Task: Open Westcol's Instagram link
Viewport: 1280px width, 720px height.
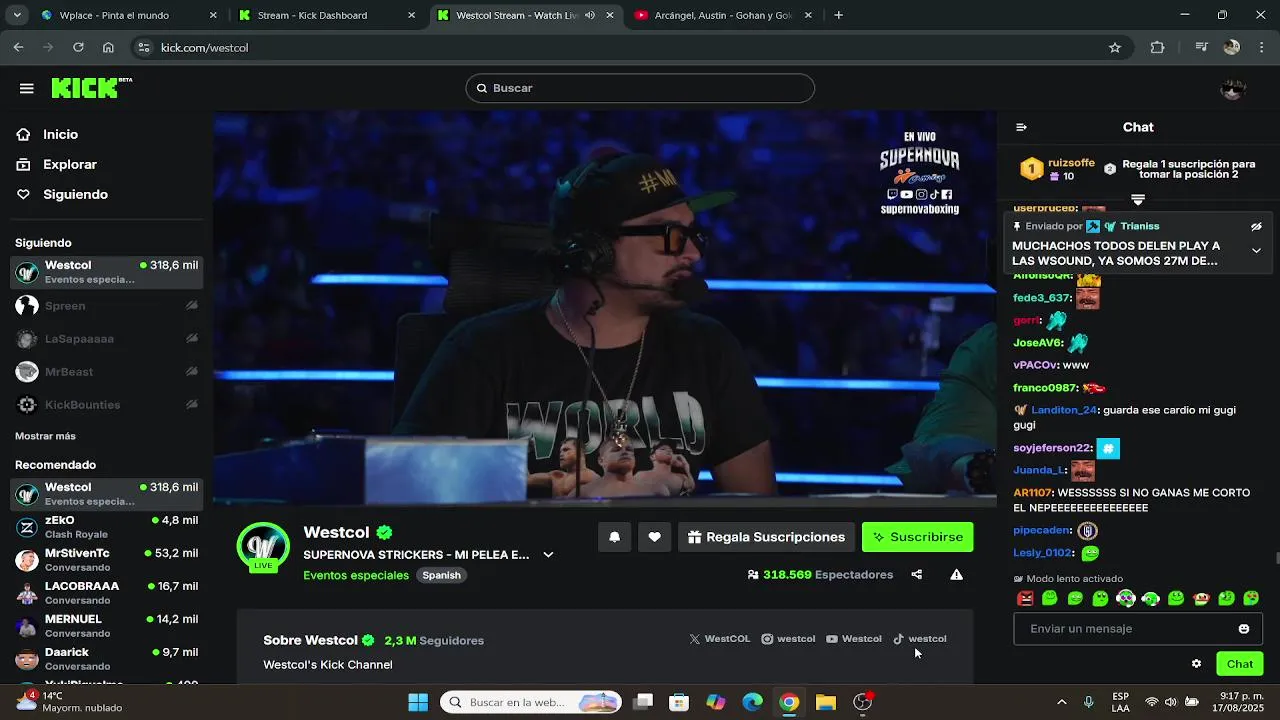Action: click(788, 639)
